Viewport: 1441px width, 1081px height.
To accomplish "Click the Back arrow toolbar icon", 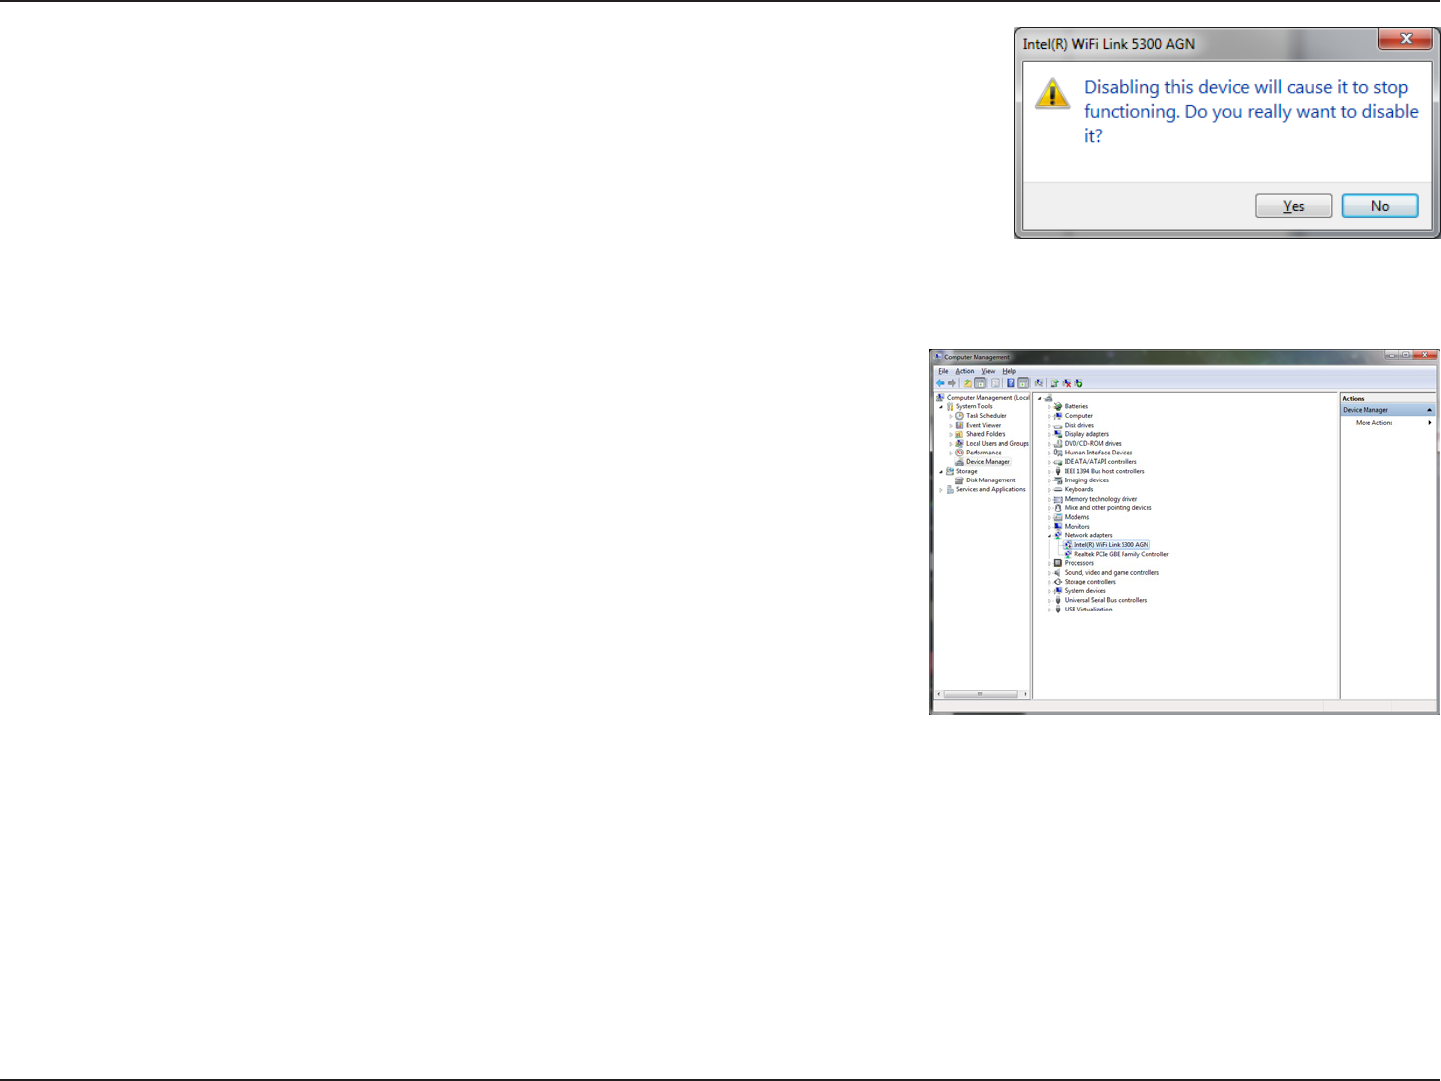I will [x=940, y=383].
